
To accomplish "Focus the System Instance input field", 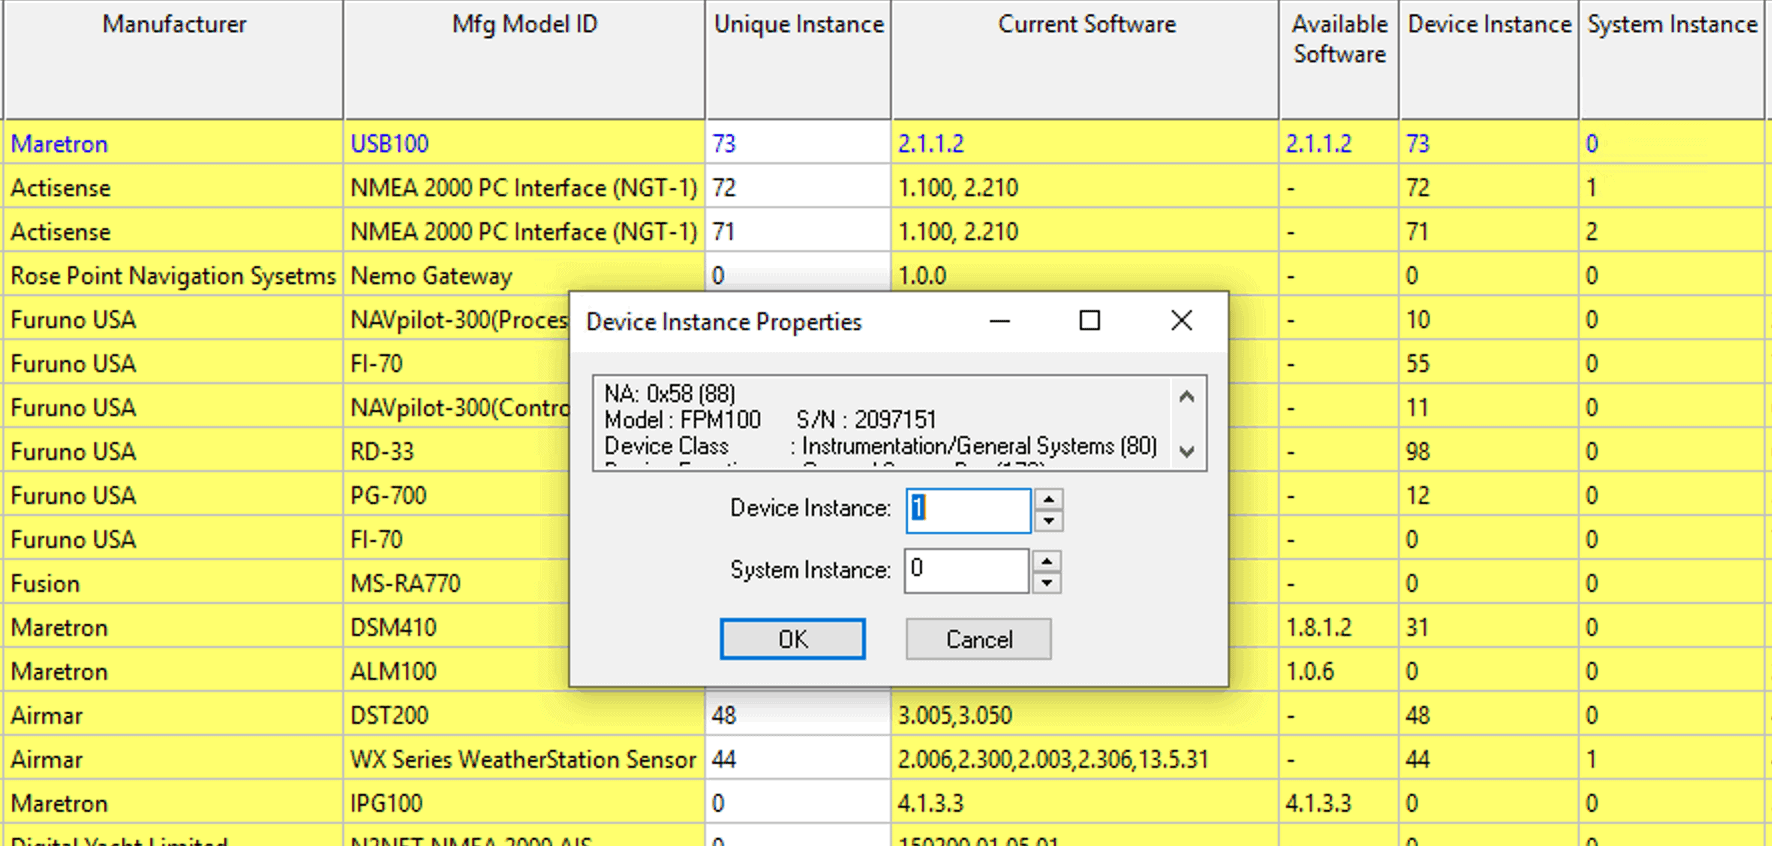I will pyautogui.click(x=967, y=571).
